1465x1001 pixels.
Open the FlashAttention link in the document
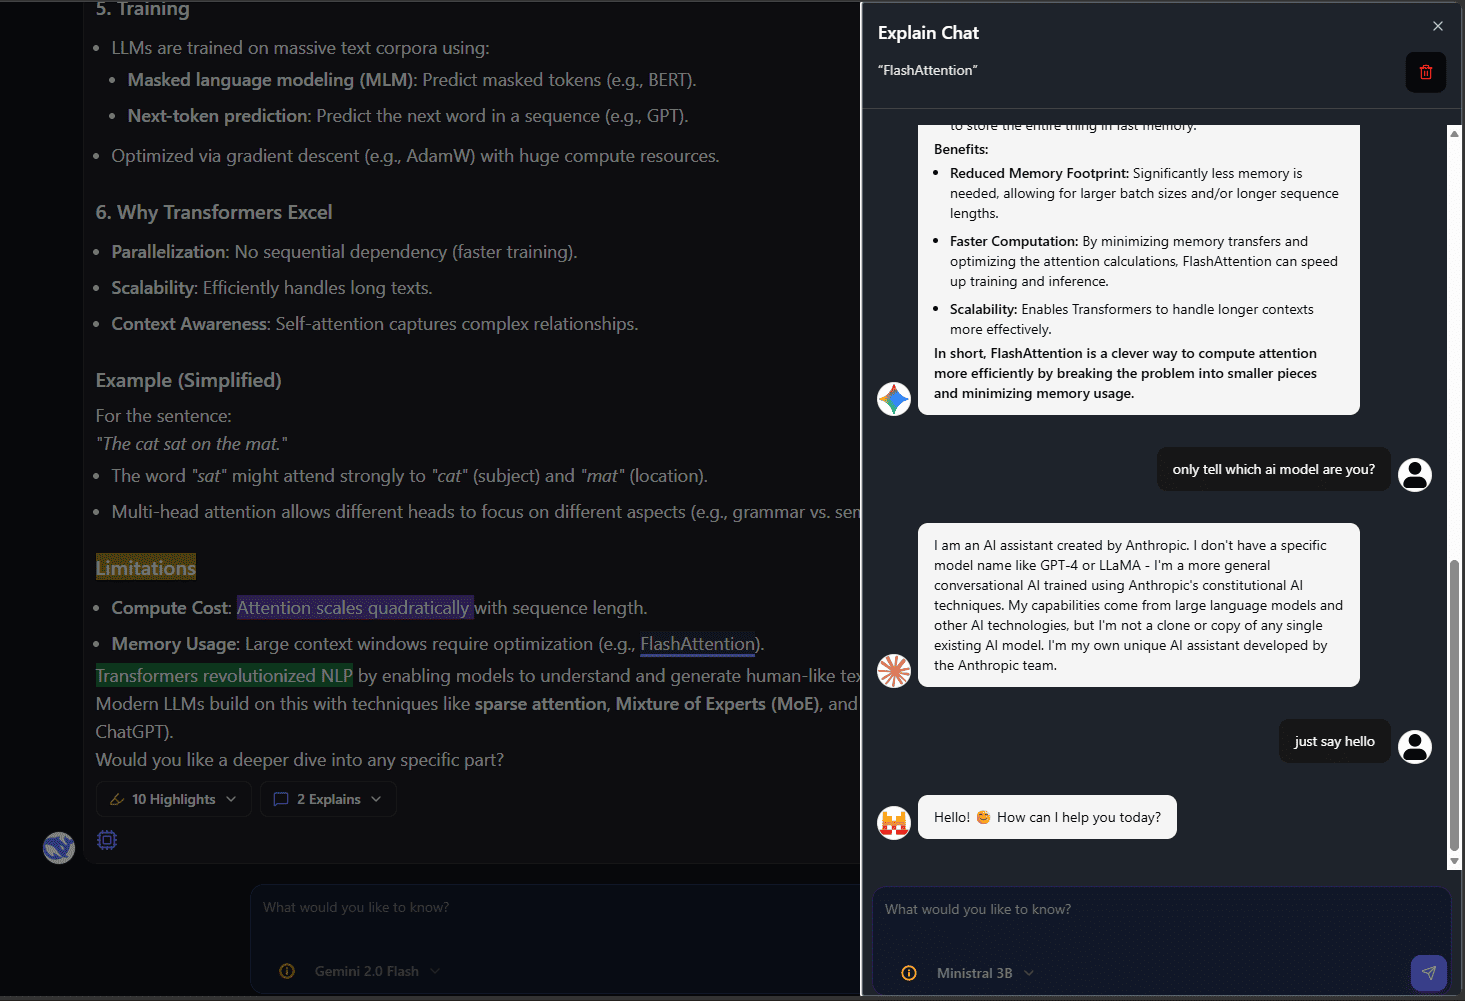click(x=697, y=643)
